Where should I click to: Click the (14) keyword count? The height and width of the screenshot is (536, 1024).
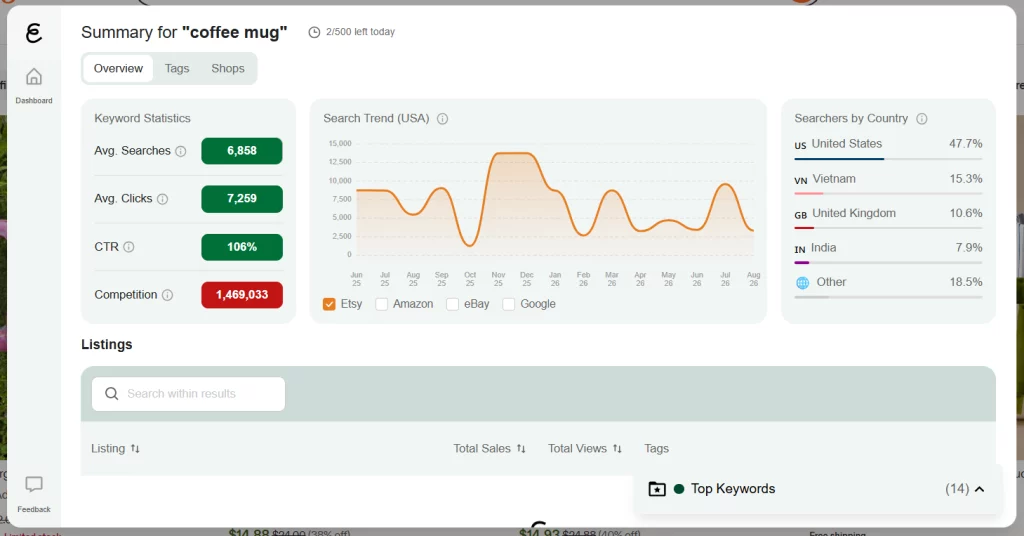(x=957, y=489)
